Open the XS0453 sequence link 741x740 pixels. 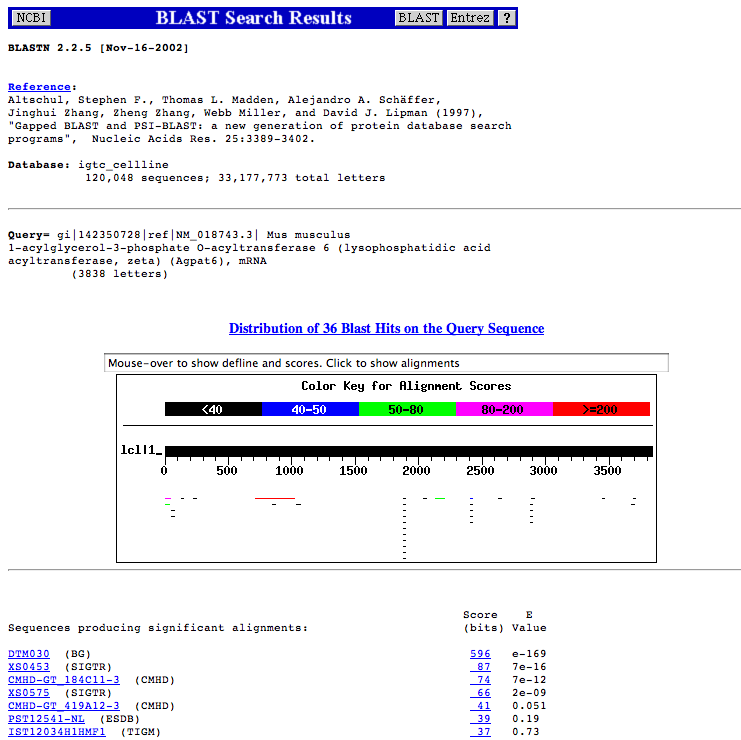click(x=28, y=667)
